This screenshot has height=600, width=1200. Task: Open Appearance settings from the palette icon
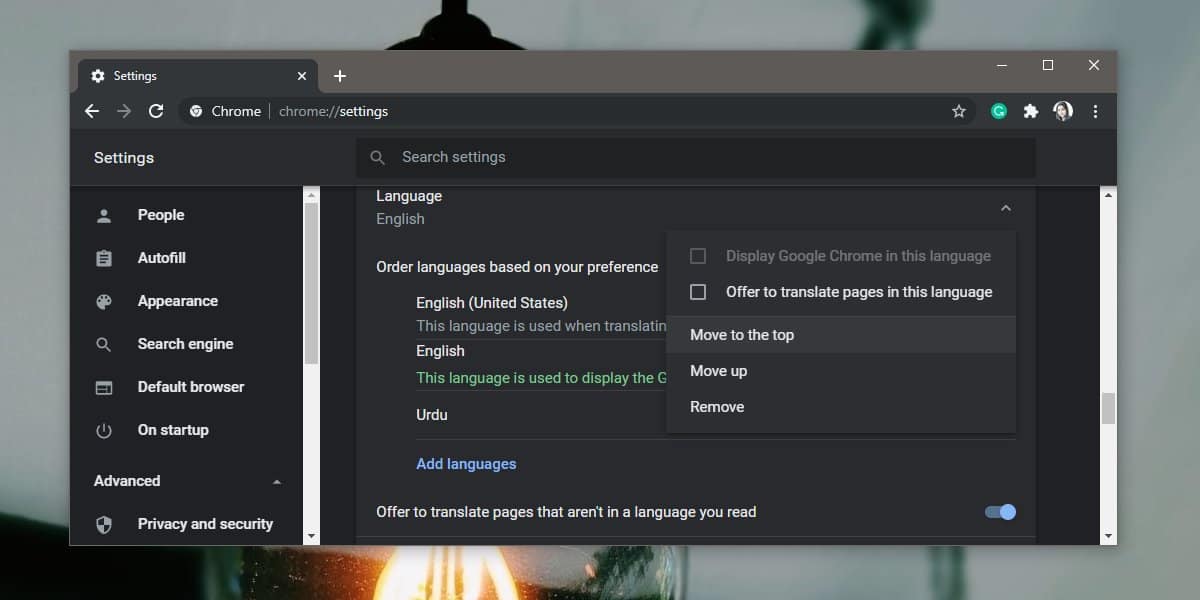[x=104, y=301]
